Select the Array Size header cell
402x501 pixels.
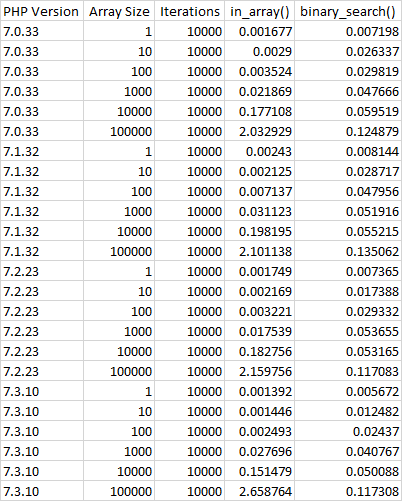119,11
